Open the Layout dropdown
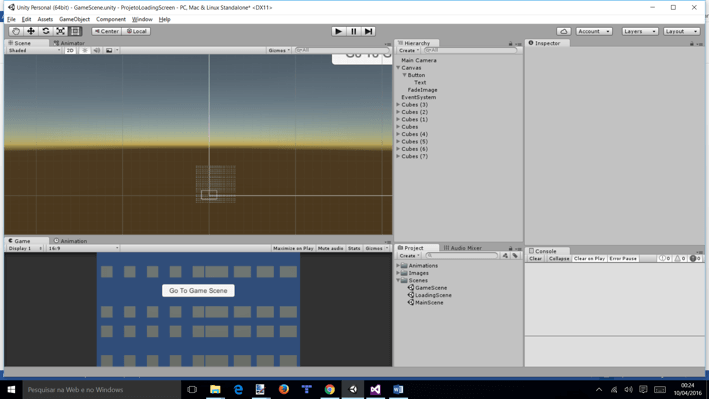 681,31
